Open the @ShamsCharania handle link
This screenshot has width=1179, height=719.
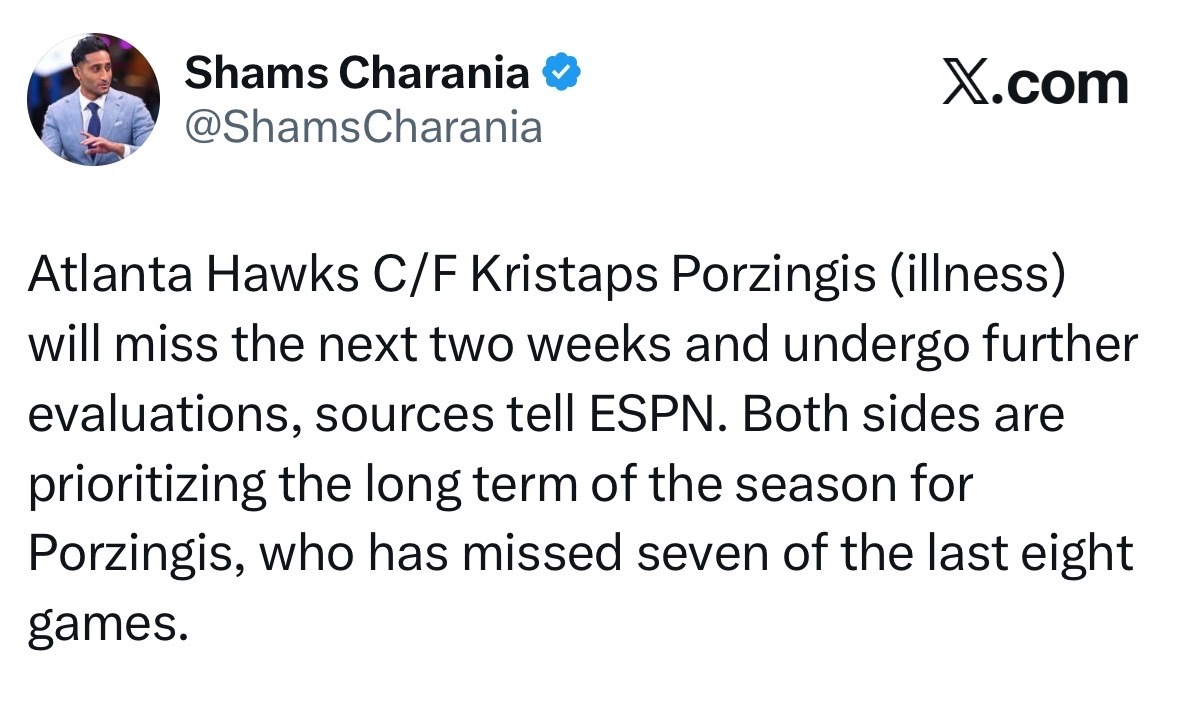pos(364,127)
